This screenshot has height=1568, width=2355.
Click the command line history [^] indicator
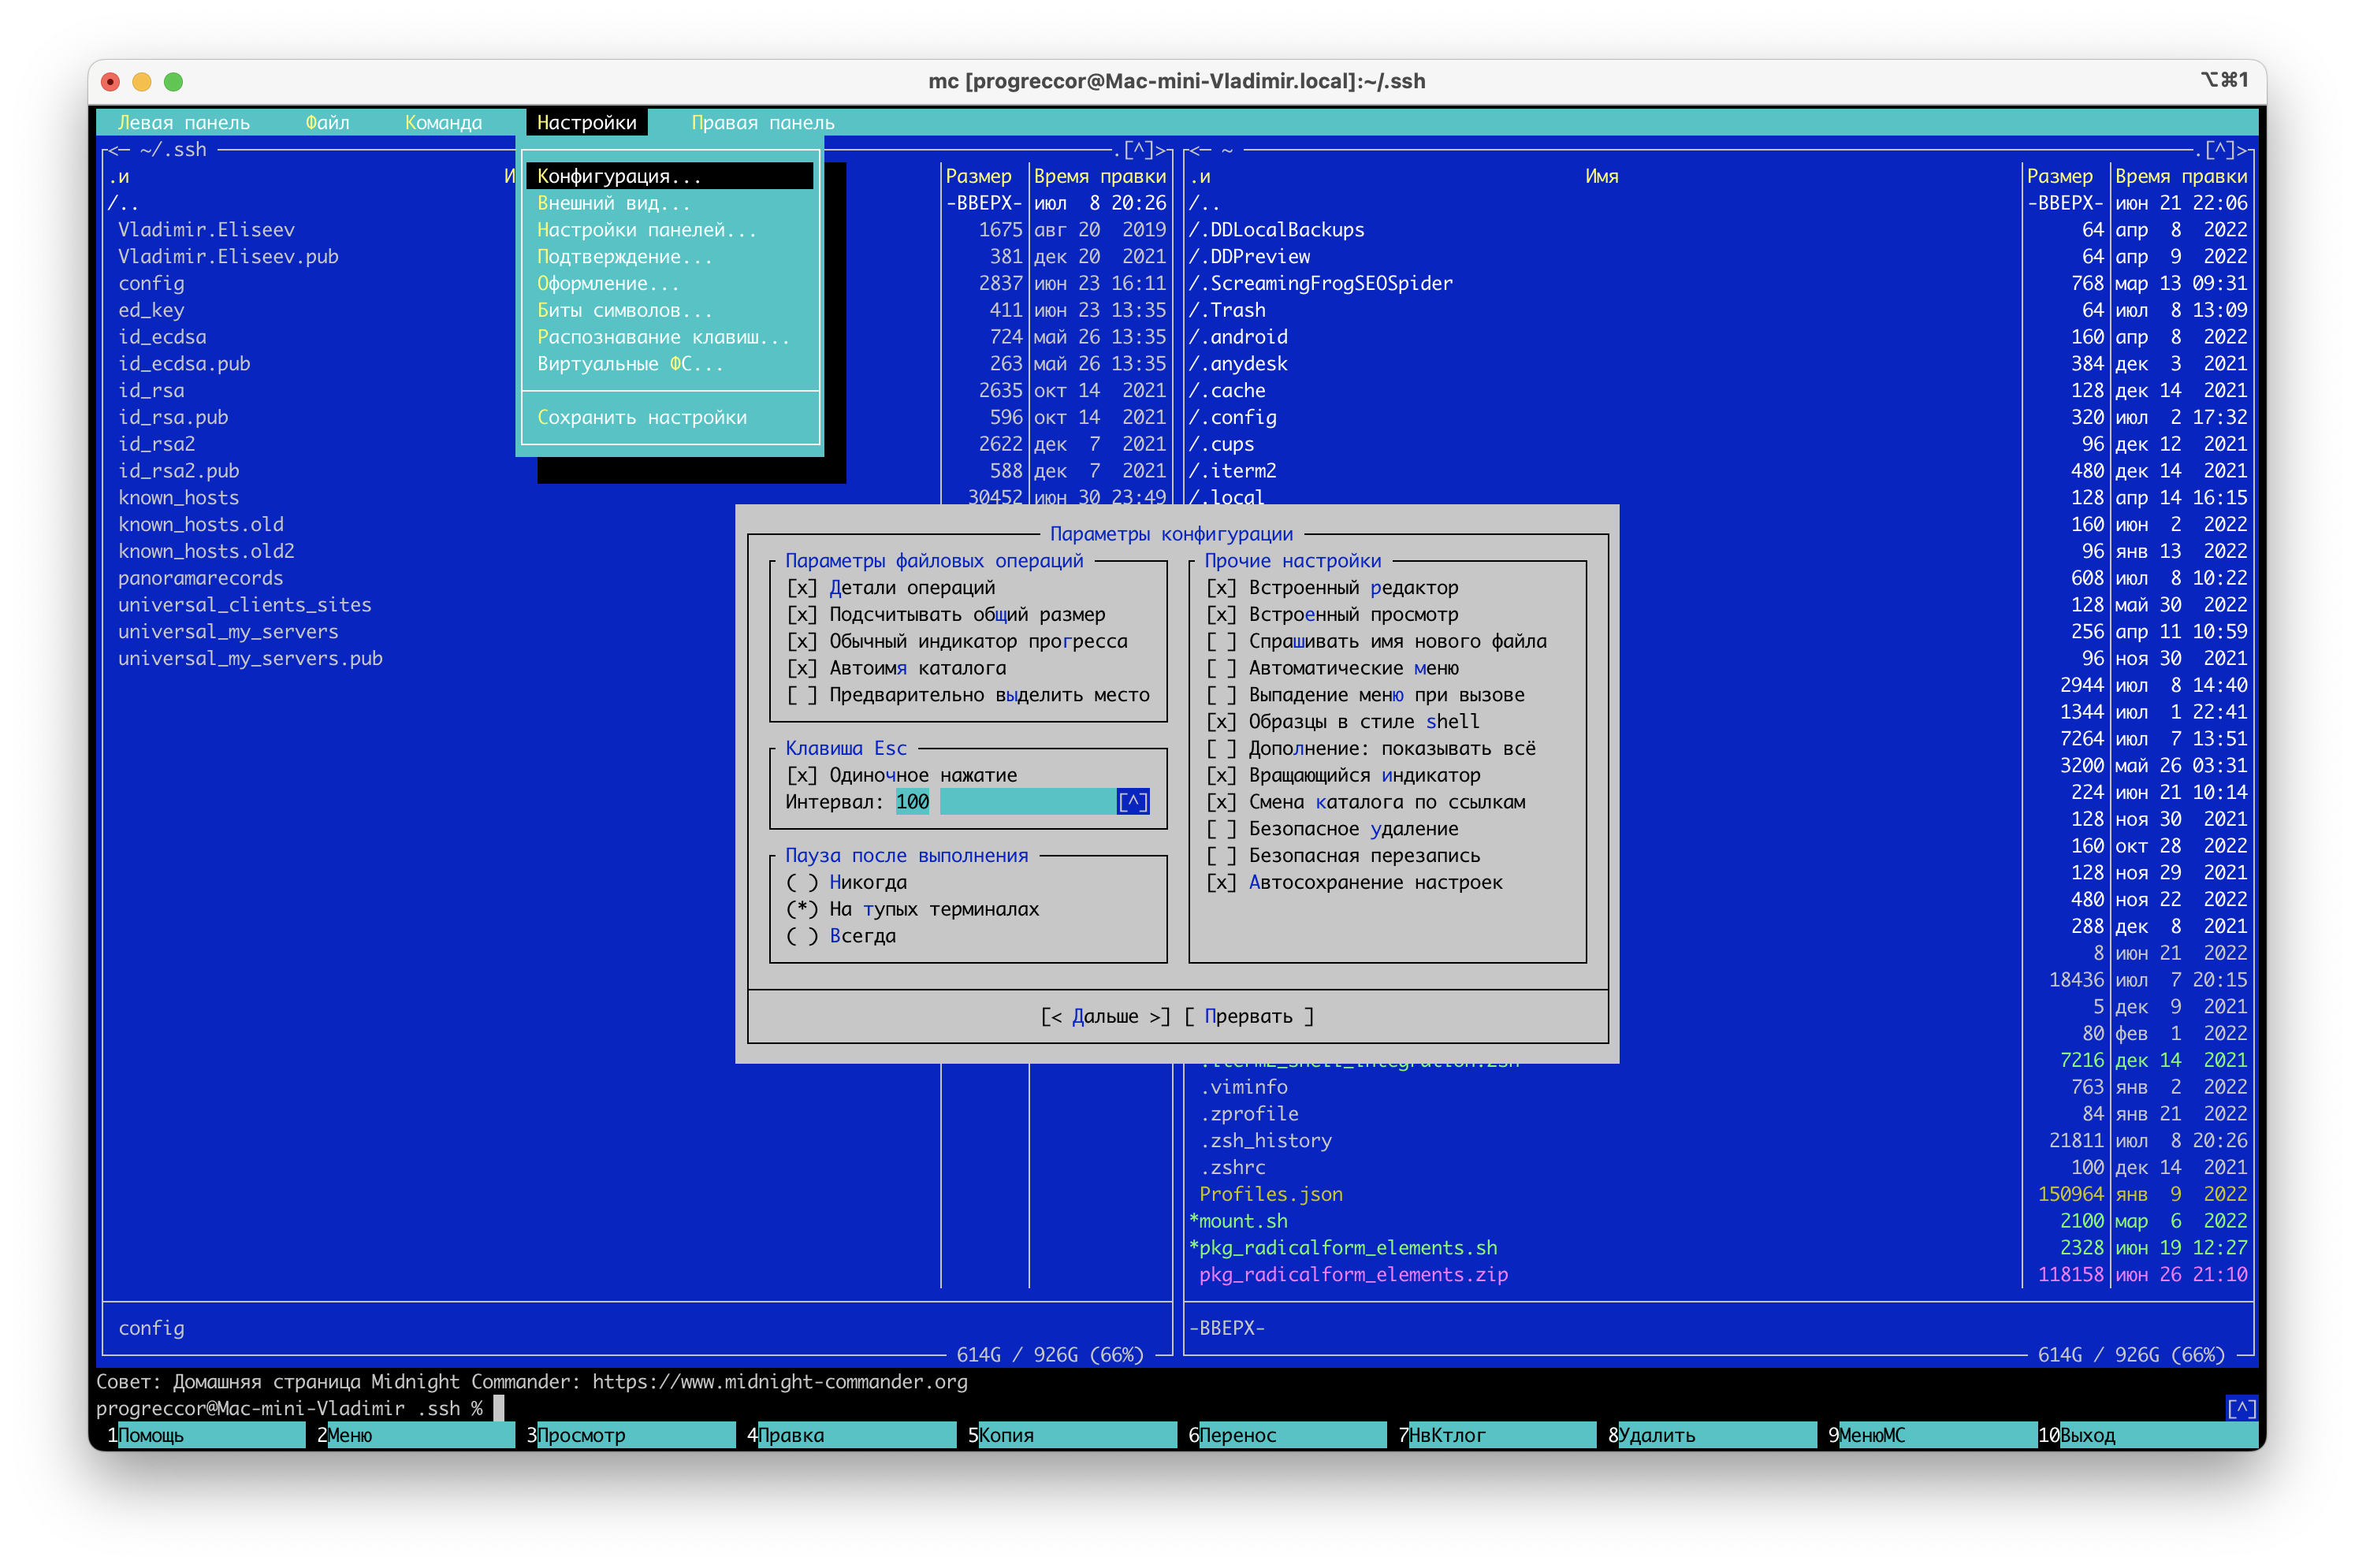(x=2241, y=1408)
